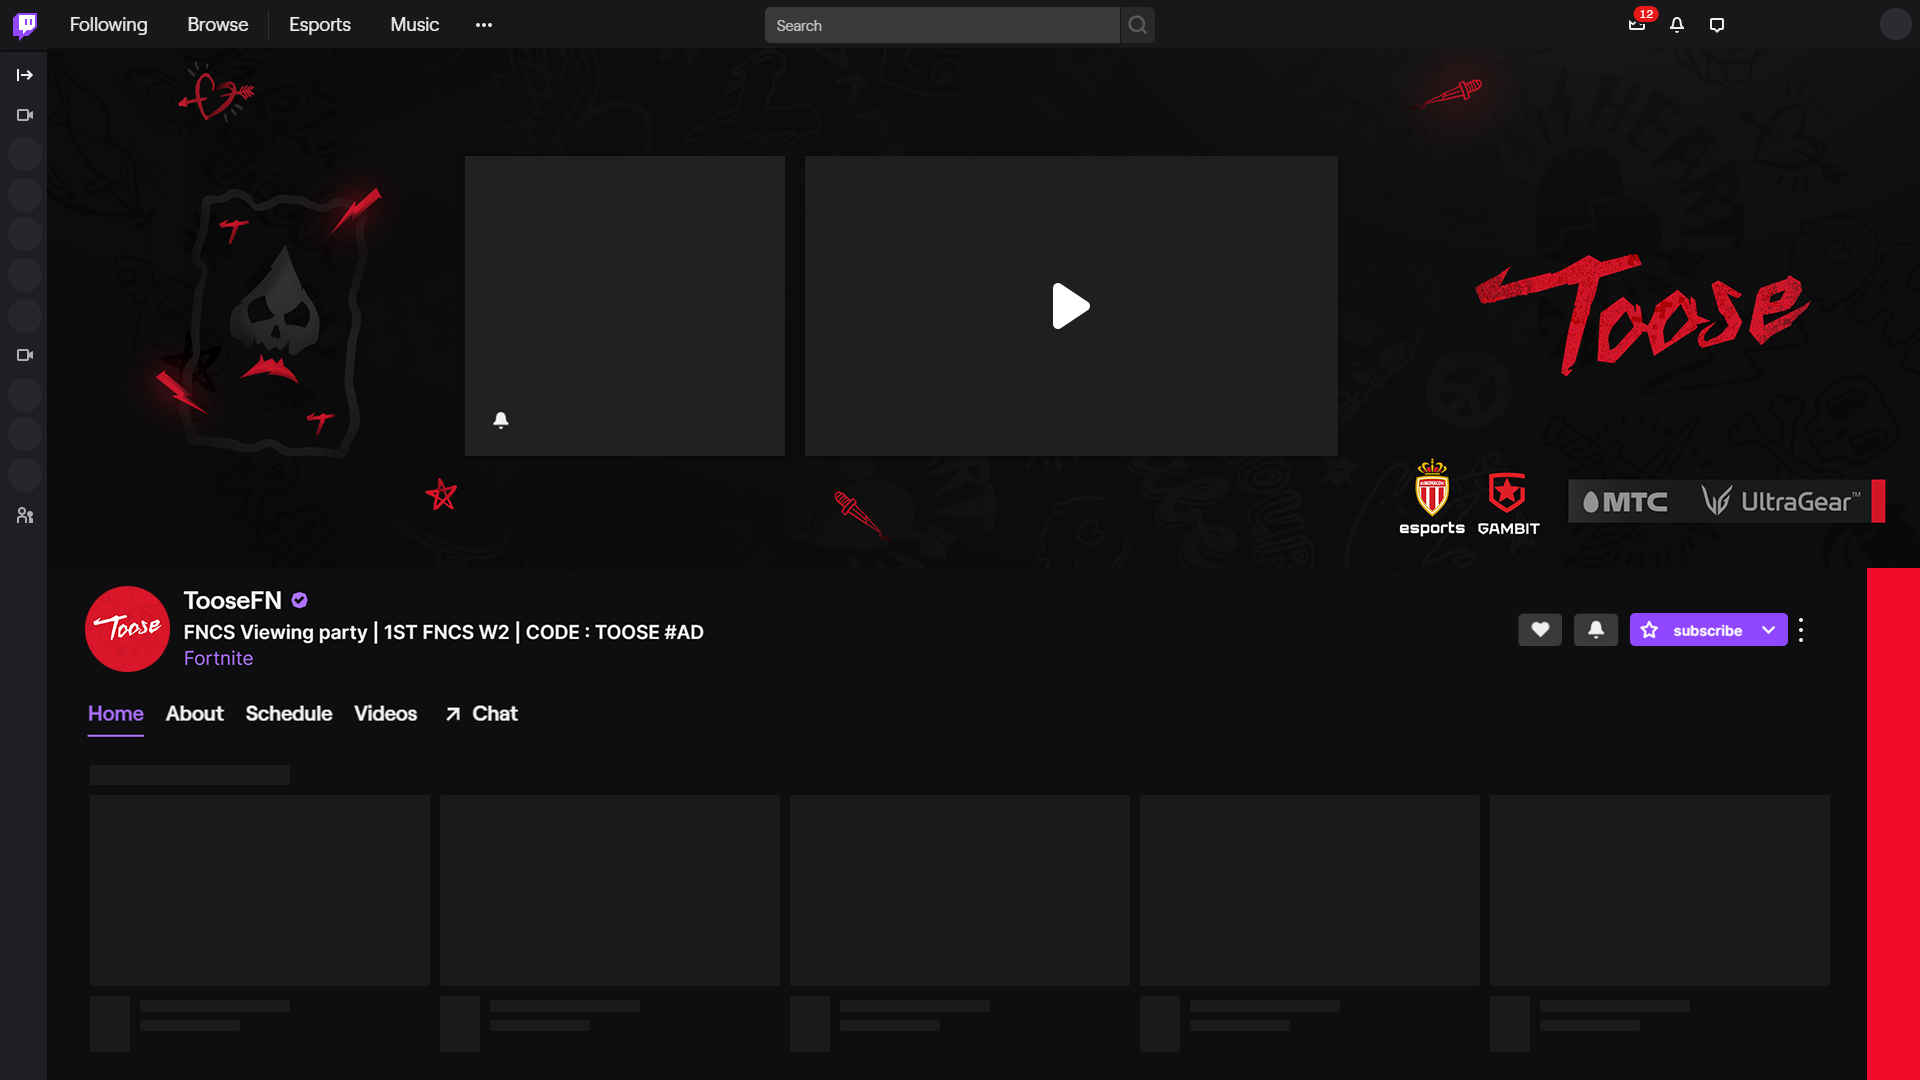The height and width of the screenshot is (1080, 1920).
Task: Open the whispers chat bubble icon
Action: [1717, 25]
